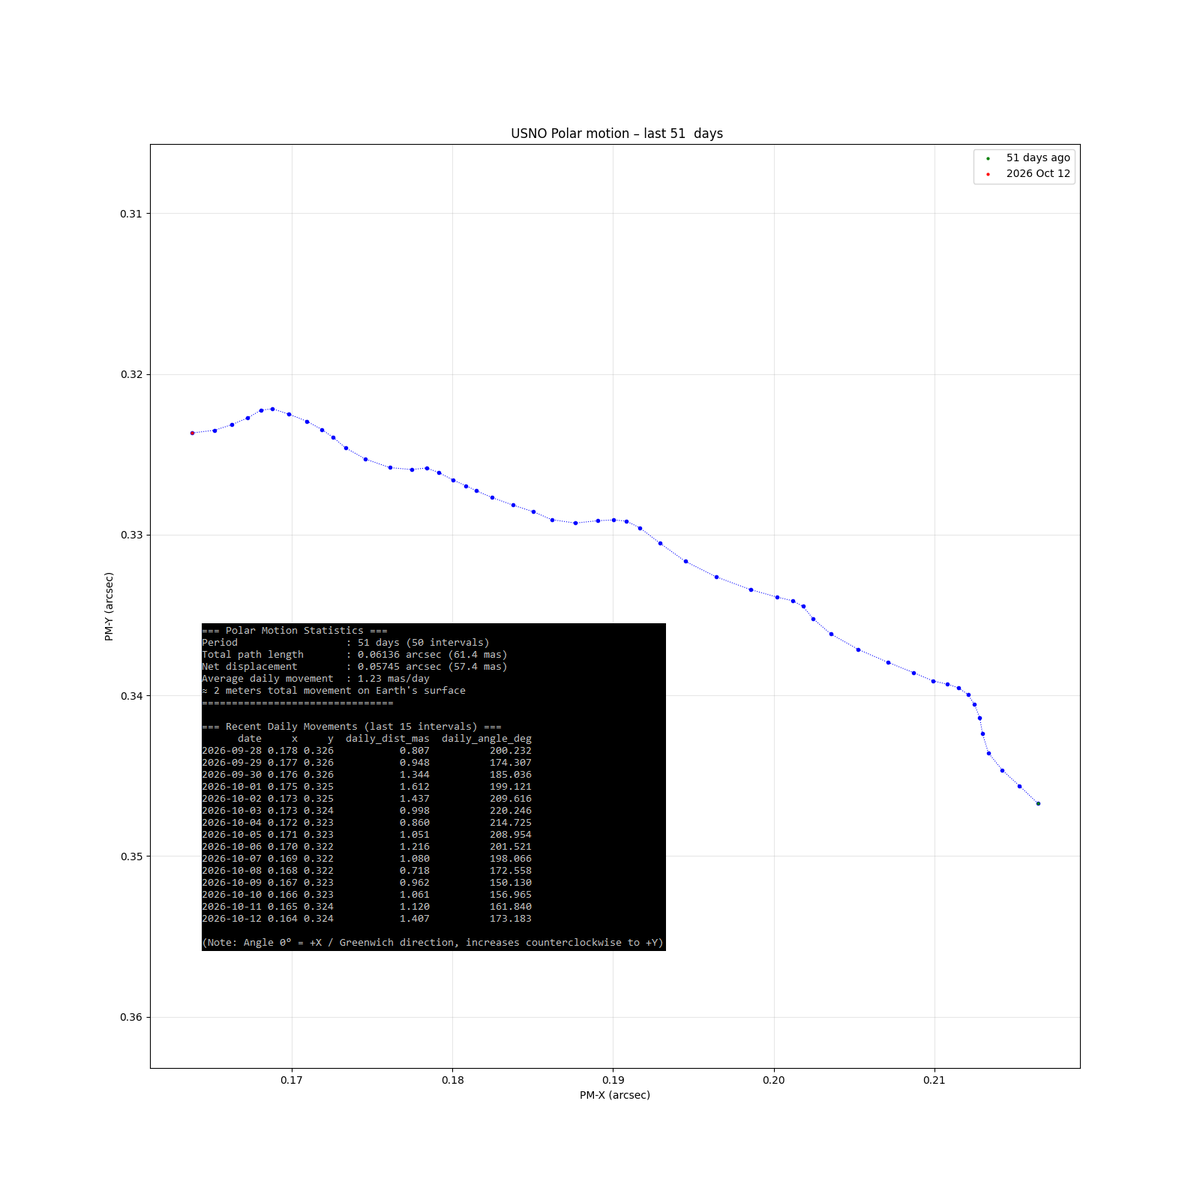The width and height of the screenshot is (1200, 1200).
Task: Click the y-axis tick label 0.33
Action: pyautogui.click(x=131, y=535)
